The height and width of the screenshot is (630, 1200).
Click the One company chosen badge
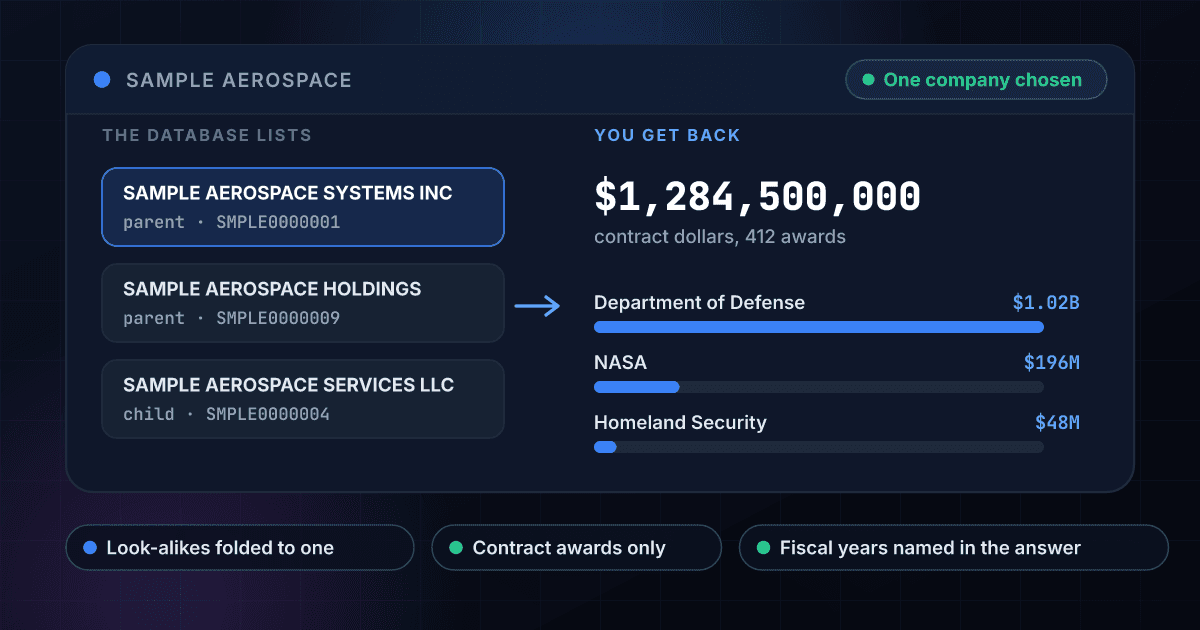pyautogui.click(x=976, y=80)
